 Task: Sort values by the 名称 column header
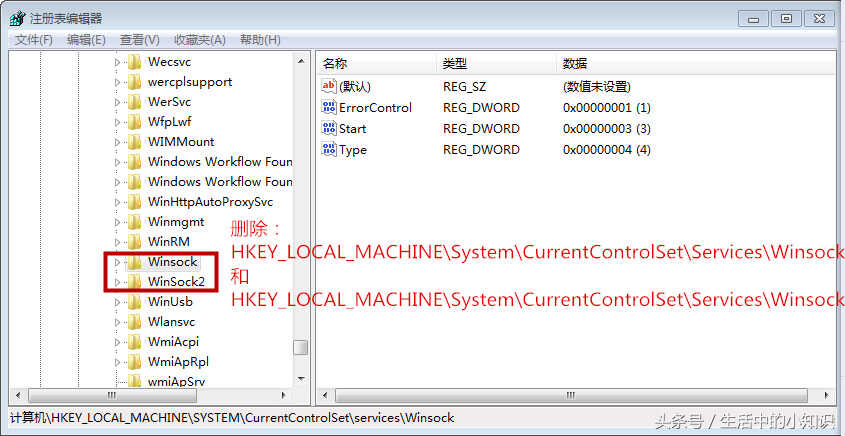click(x=377, y=64)
